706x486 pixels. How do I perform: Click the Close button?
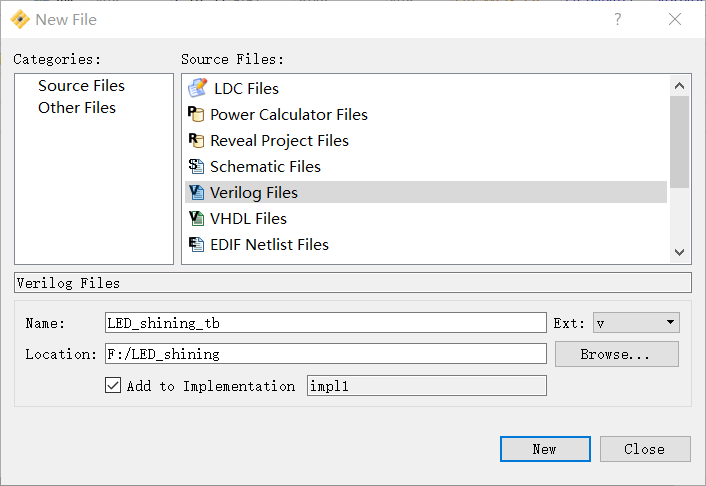click(645, 449)
